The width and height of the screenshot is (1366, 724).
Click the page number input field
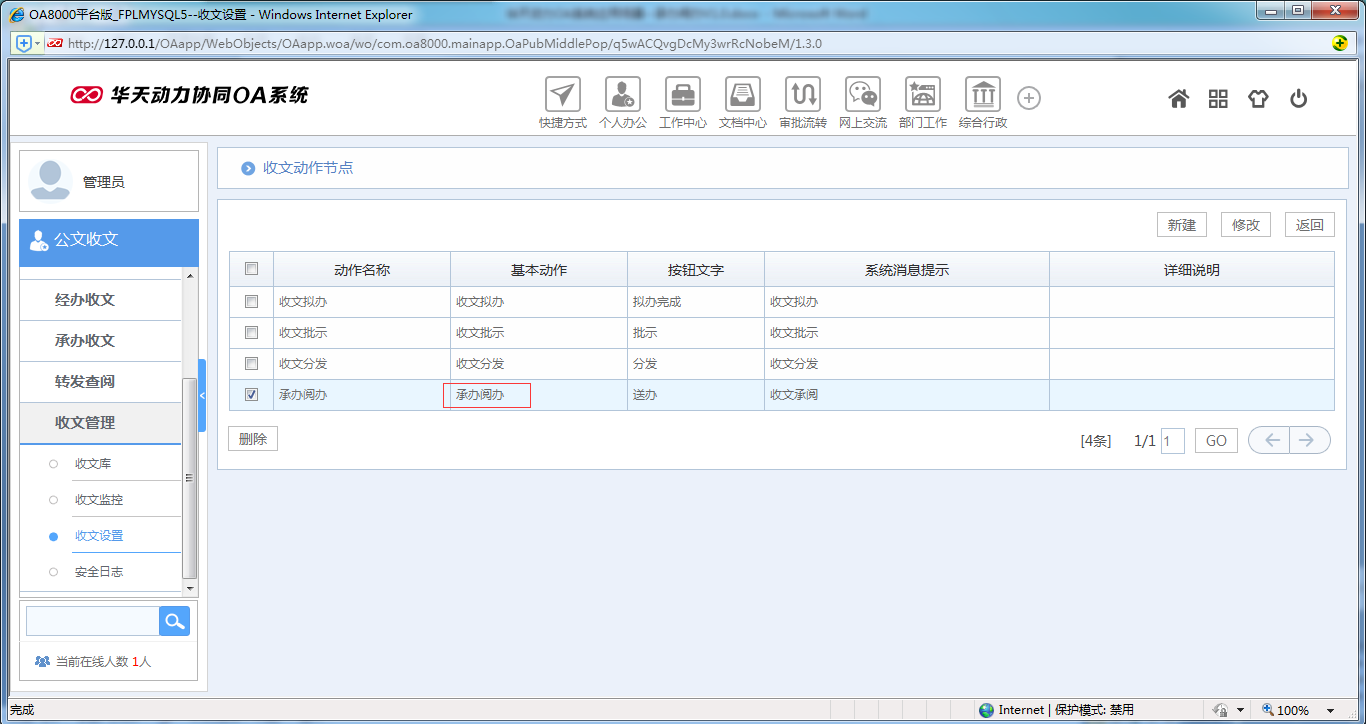click(x=1172, y=441)
